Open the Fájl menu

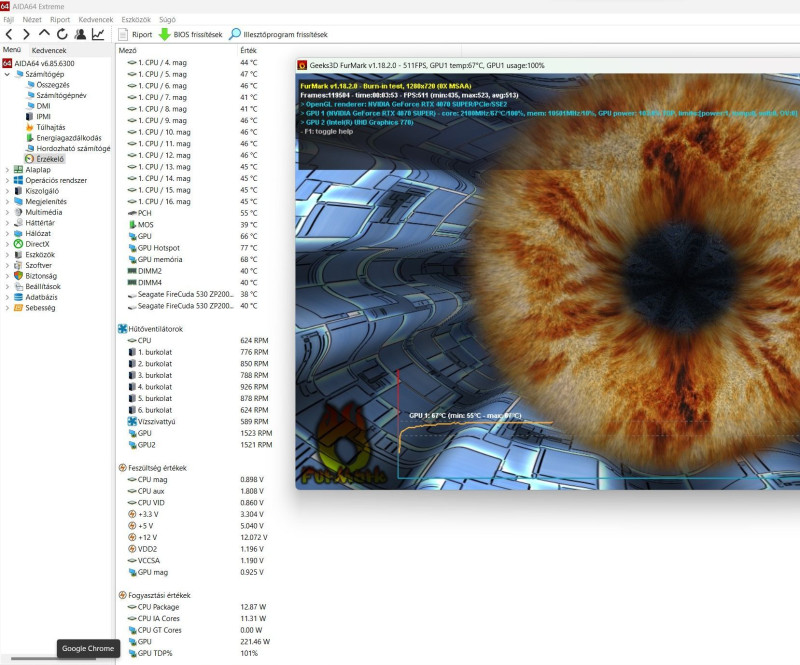tap(9, 19)
